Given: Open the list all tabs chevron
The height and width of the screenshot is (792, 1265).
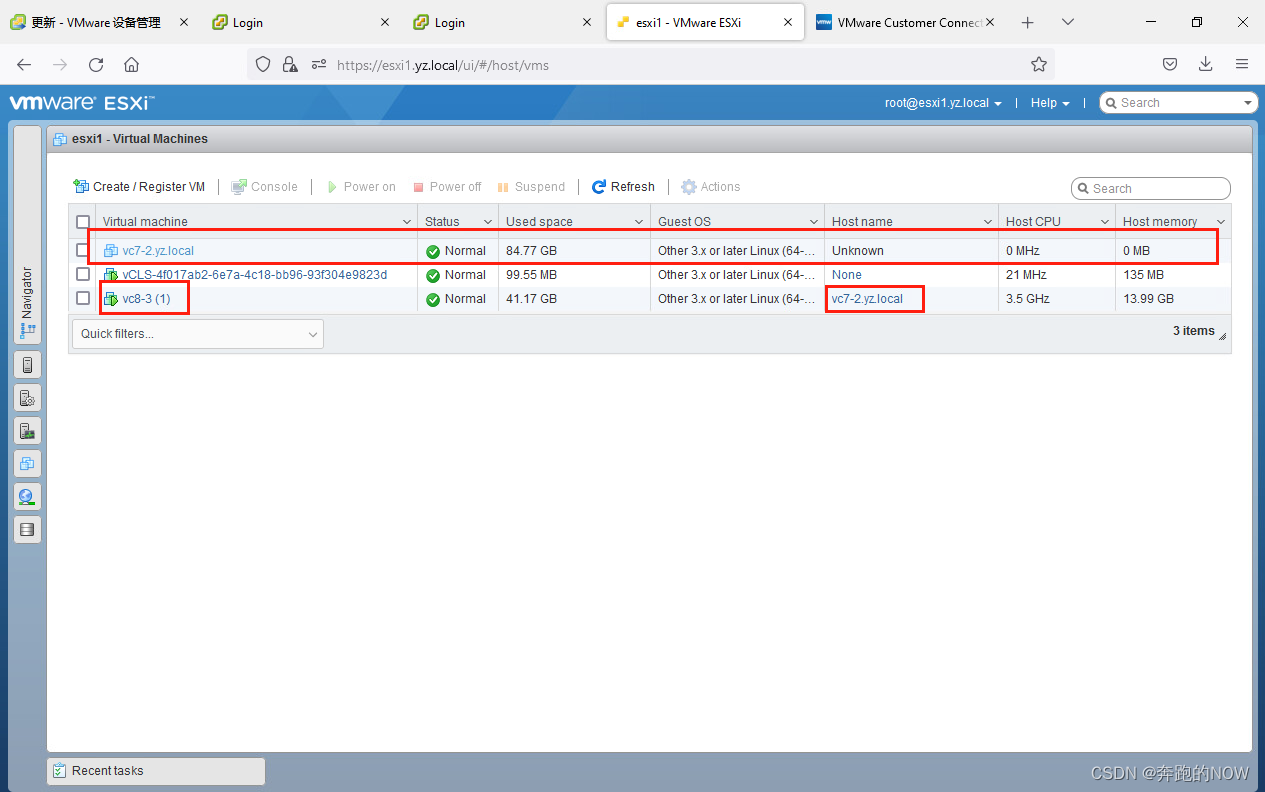Looking at the screenshot, I should pyautogui.click(x=1068, y=22).
